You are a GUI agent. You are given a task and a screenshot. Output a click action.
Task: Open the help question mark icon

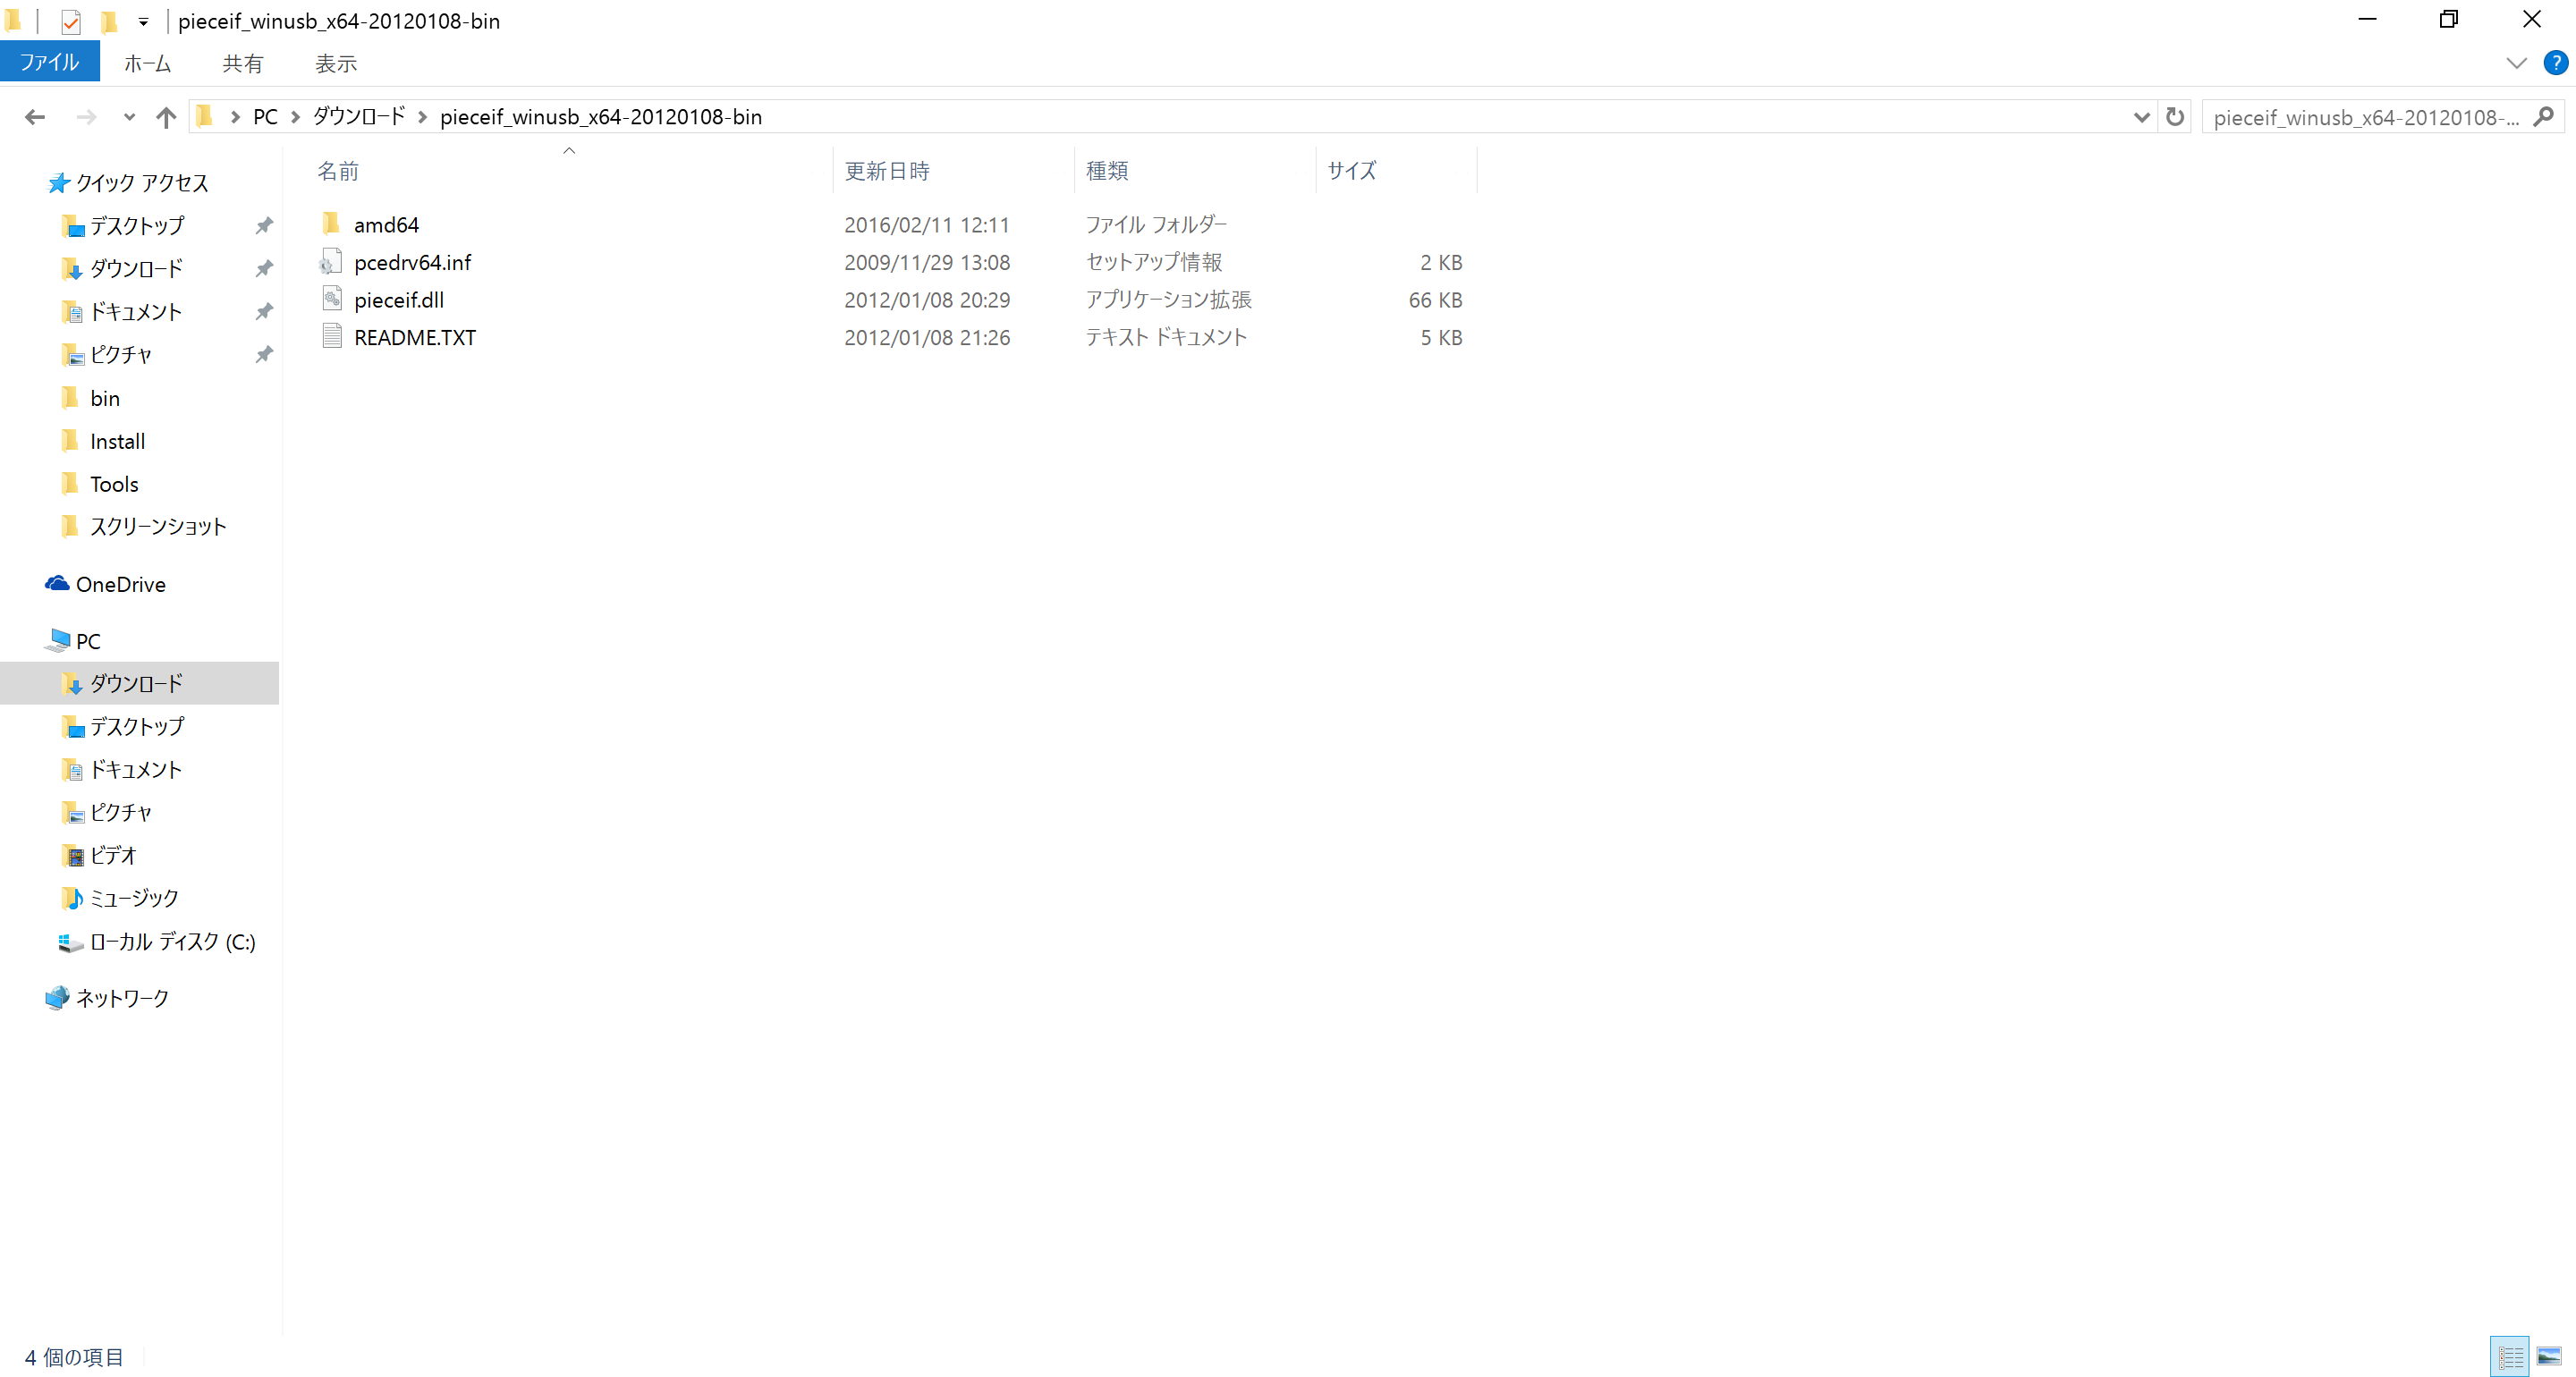pyautogui.click(x=2556, y=62)
